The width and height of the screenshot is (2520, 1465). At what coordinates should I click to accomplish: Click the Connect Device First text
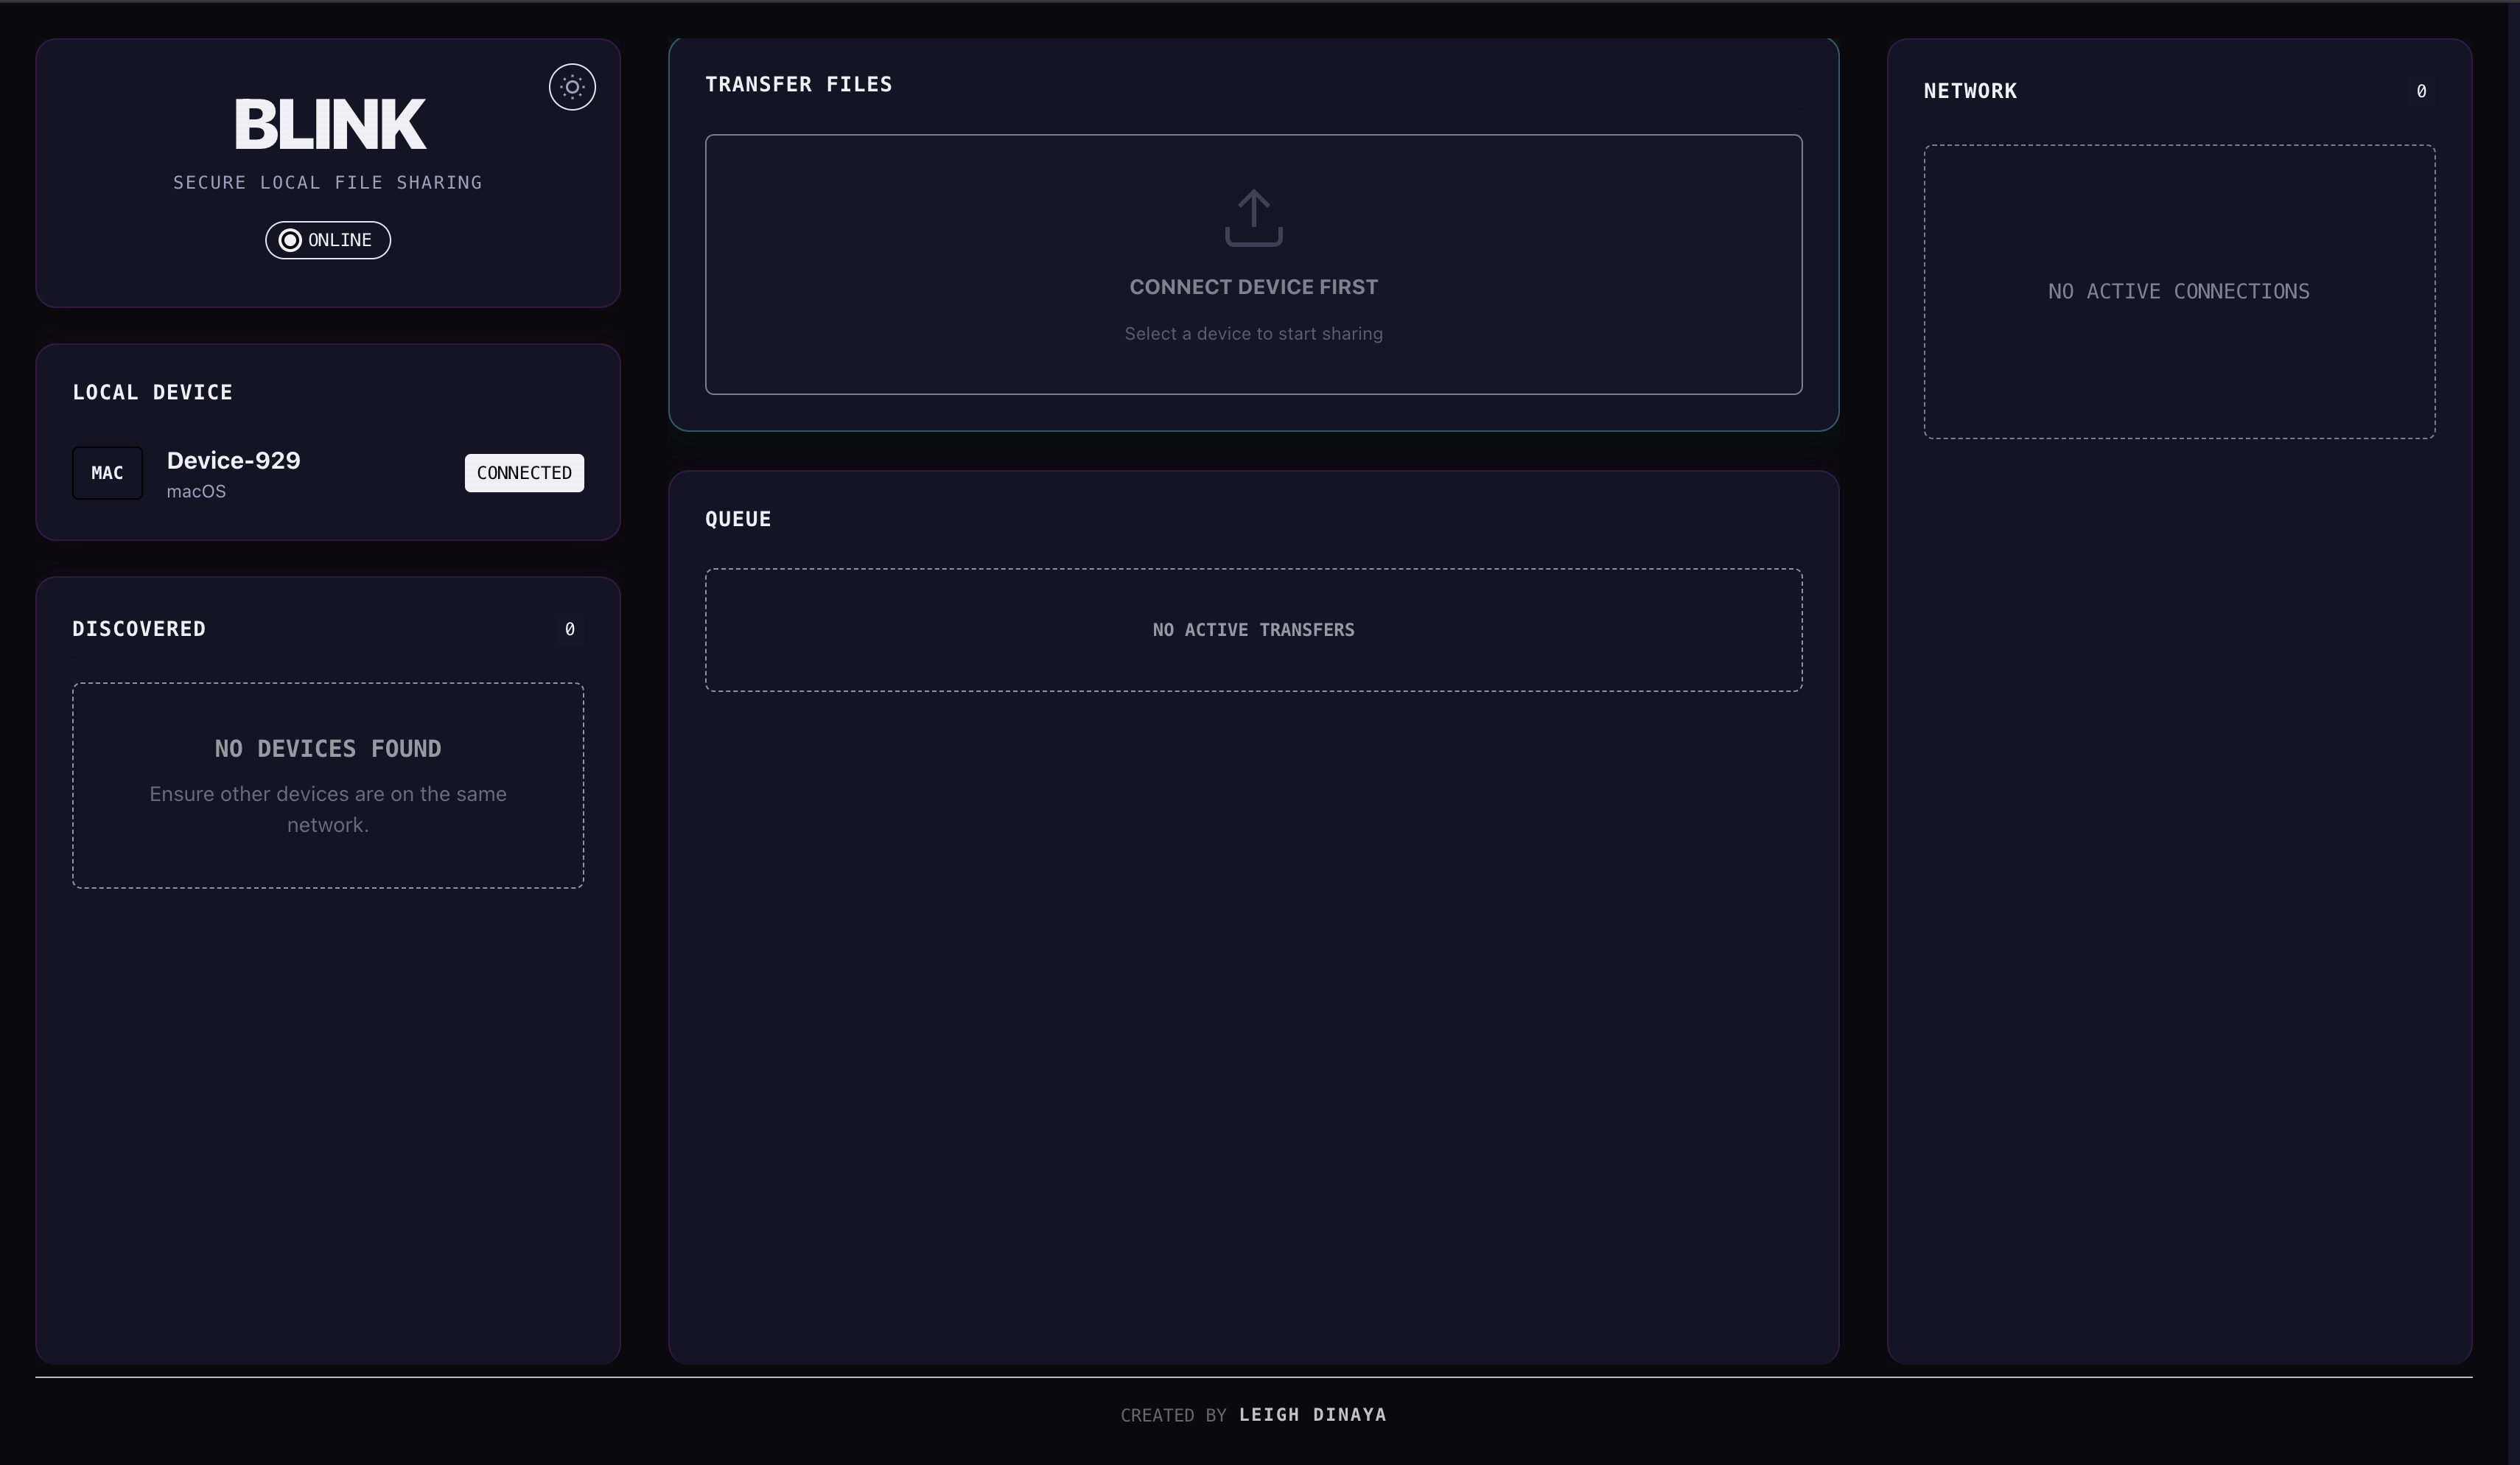click(x=1253, y=287)
